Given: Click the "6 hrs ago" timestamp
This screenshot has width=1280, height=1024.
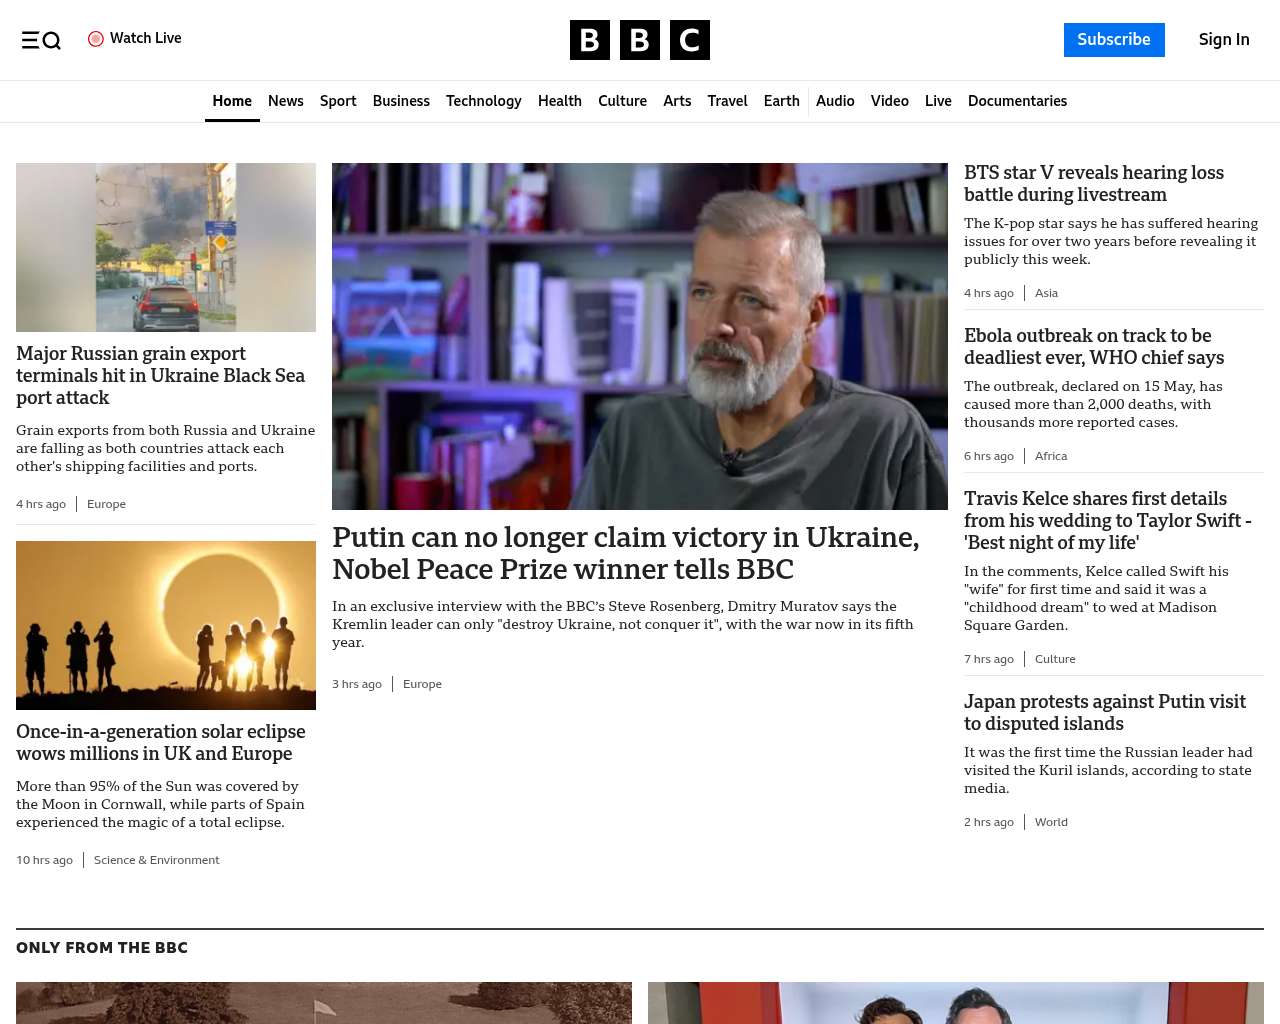Looking at the screenshot, I should (989, 456).
